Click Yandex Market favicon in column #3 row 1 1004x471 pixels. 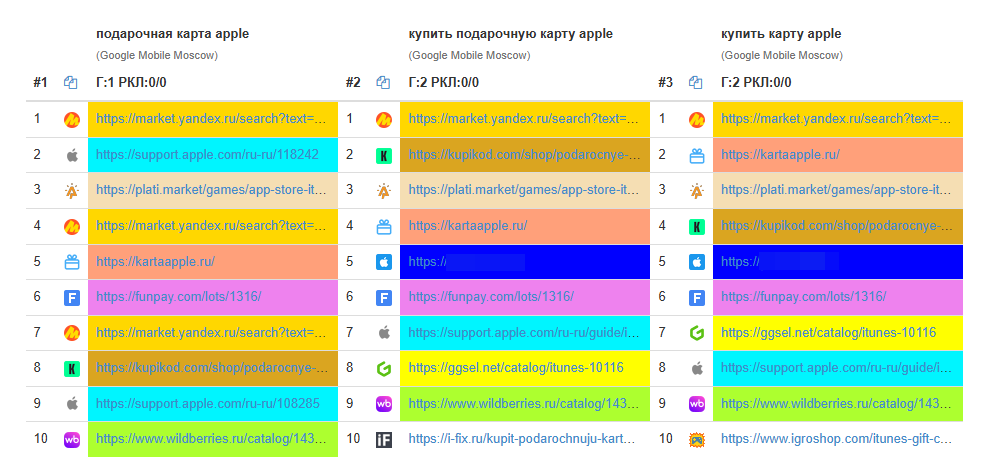click(x=697, y=119)
